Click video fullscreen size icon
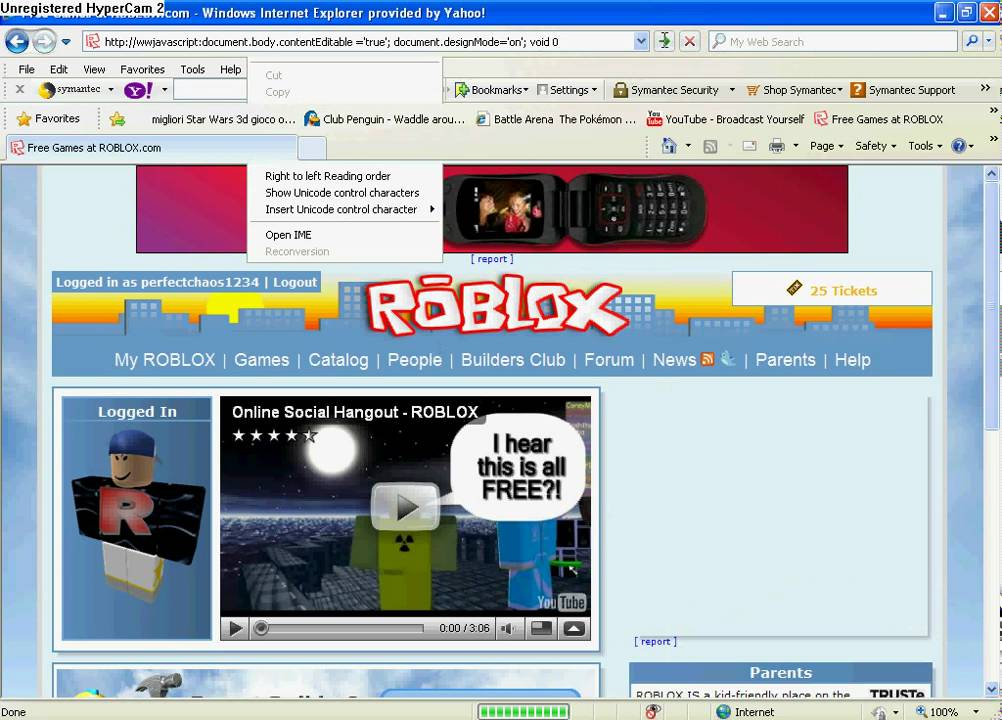Screen dimensions: 1002x720 (x=541, y=629)
